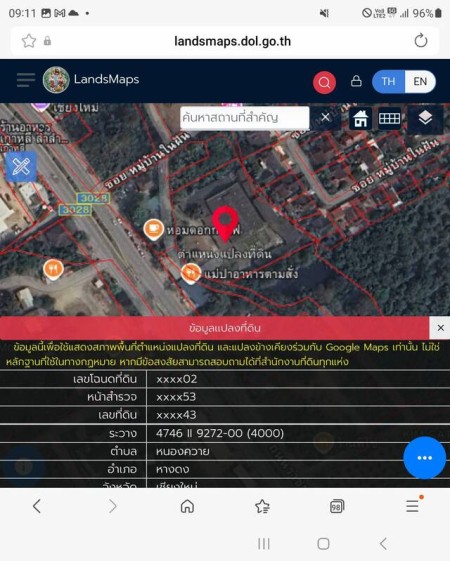Tap the orange restaurant marker near แม่ปาอาหารตามสั่ง
Image resolution: width=450 pixels, height=561 pixels.
coord(191,273)
